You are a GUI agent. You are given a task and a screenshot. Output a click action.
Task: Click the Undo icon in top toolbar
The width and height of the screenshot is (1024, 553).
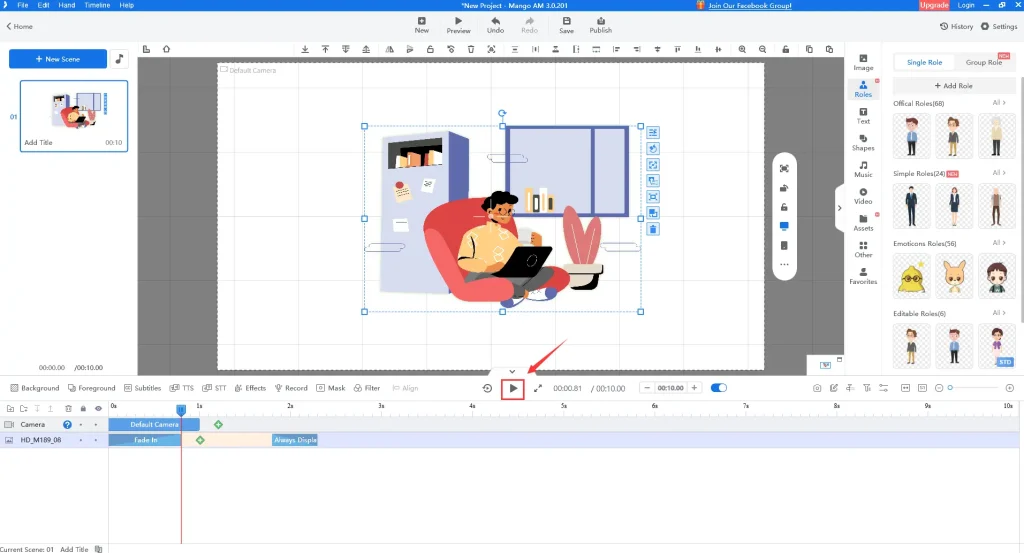(495, 25)
